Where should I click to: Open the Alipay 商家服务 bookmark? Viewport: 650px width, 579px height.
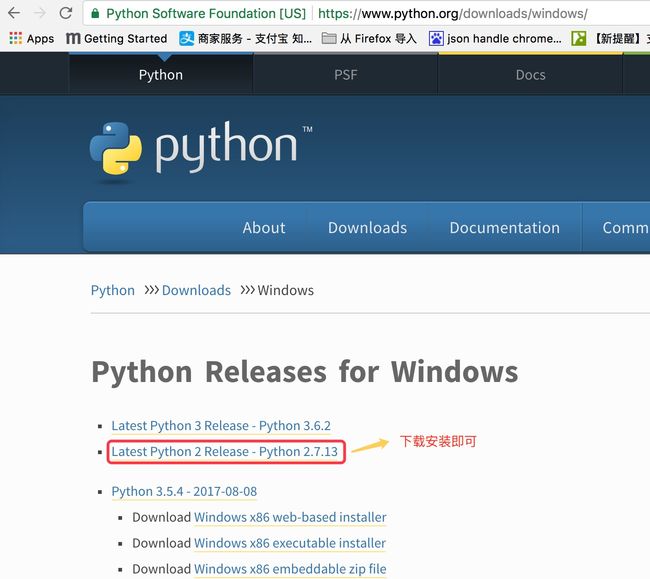[x=245, y=39]
